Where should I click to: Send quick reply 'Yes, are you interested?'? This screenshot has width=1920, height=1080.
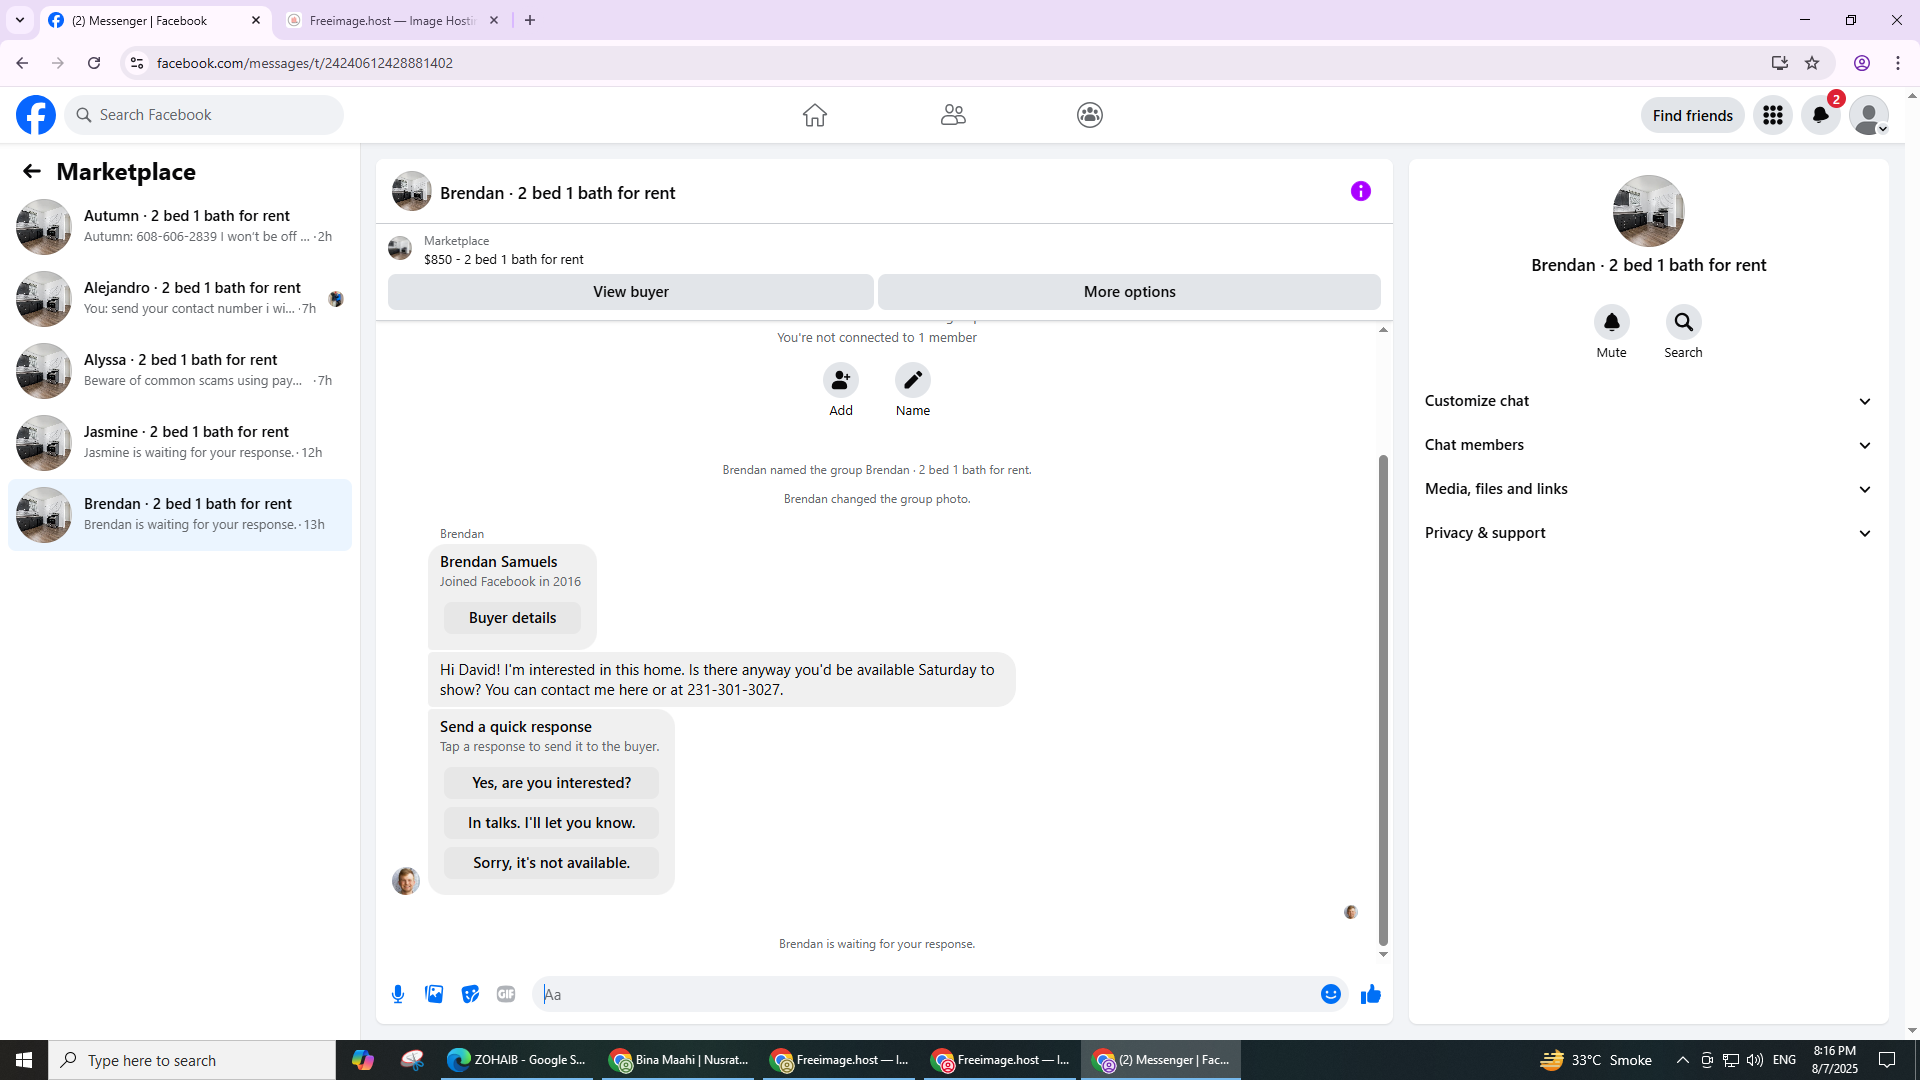tap(552, 783)
